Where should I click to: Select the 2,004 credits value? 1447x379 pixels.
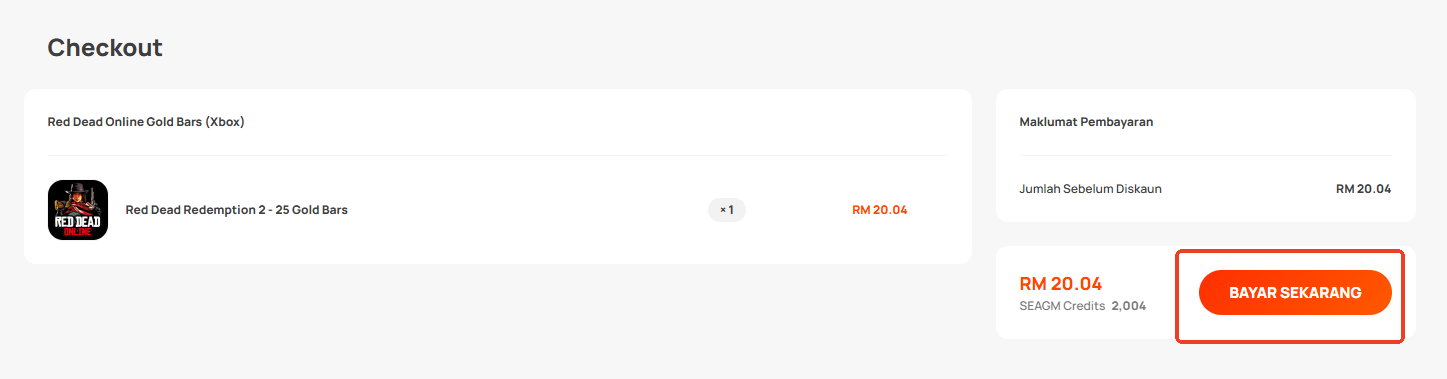[1129, 306]
